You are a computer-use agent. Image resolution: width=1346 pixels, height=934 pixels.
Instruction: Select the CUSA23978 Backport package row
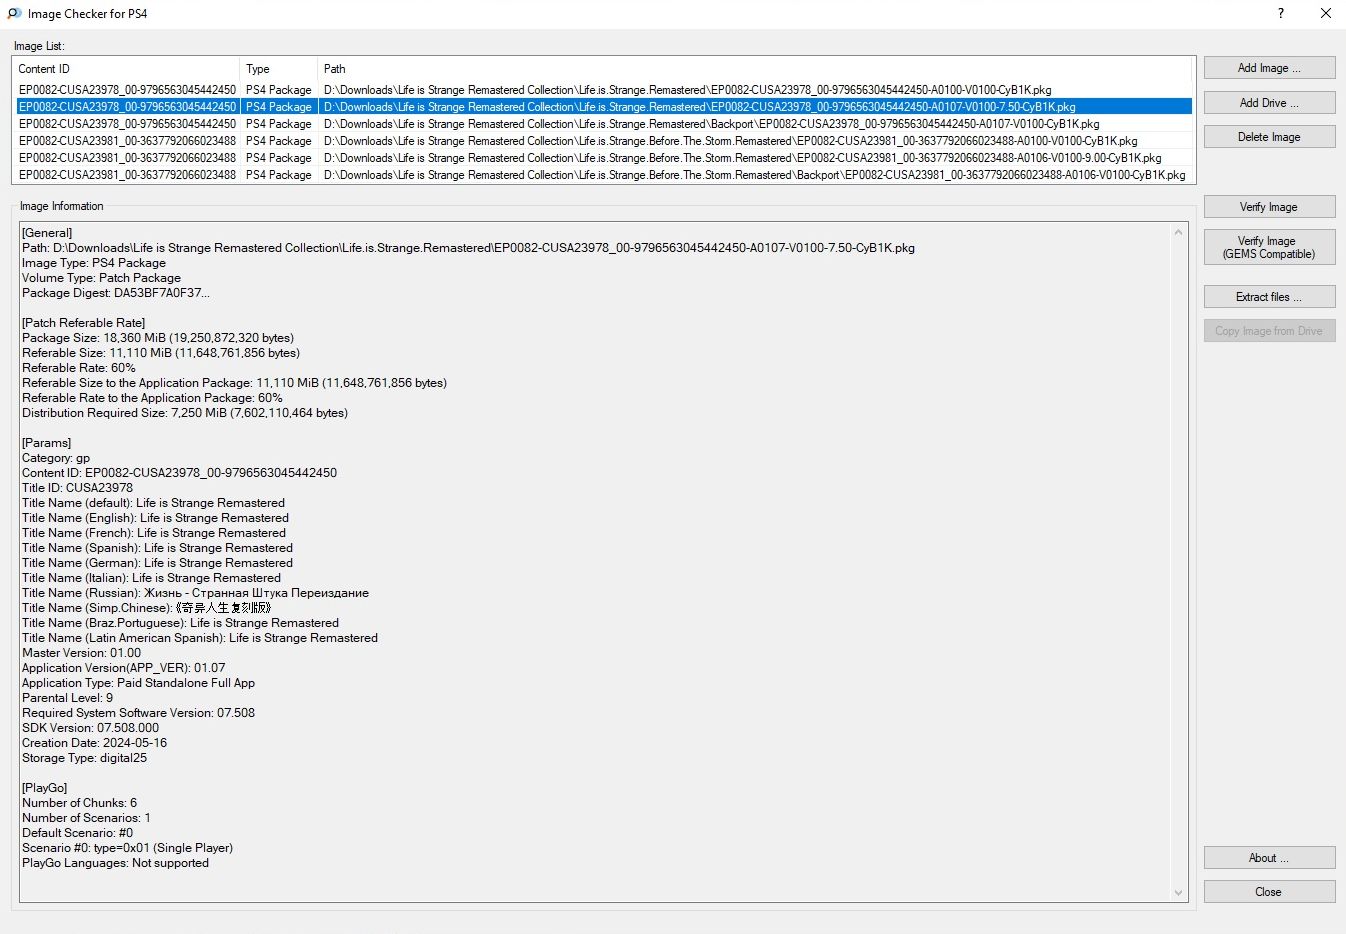point(603,124)
